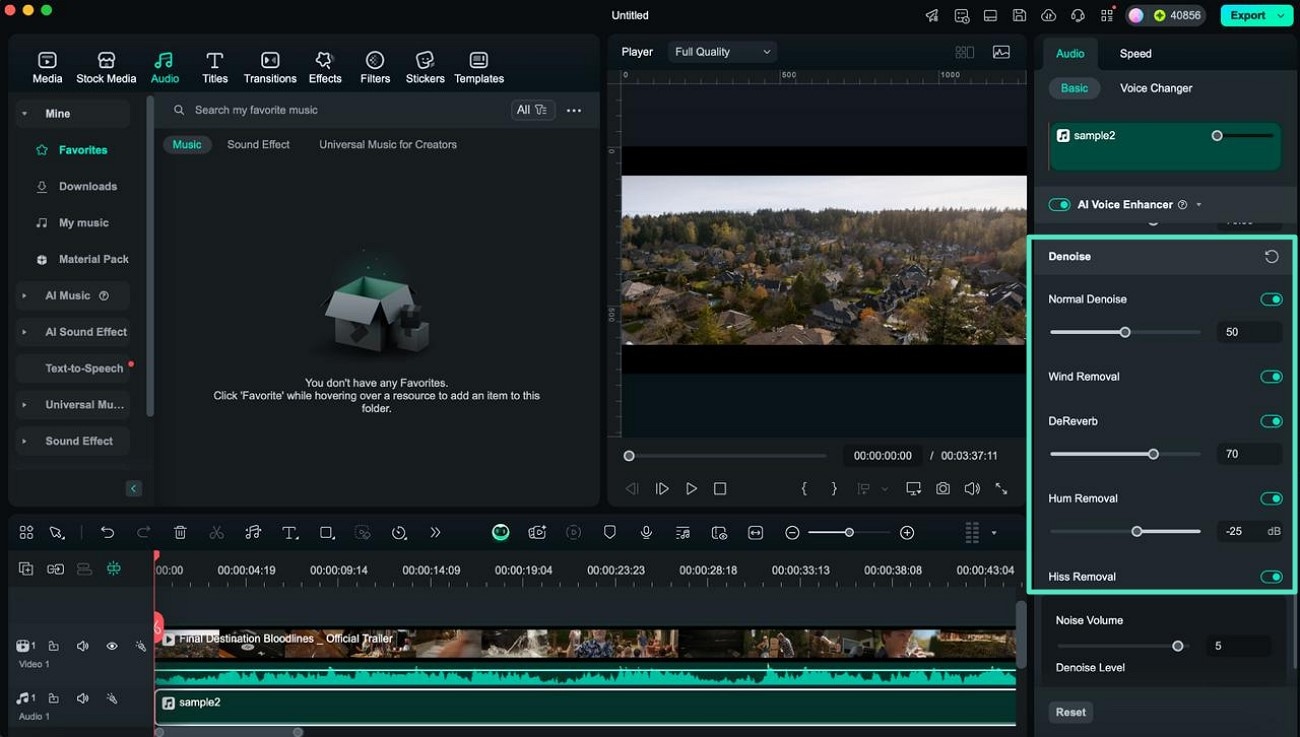Click the Mark Out curly brace icon
This screenshot has height=737, width=1300.
pos(834,489)
